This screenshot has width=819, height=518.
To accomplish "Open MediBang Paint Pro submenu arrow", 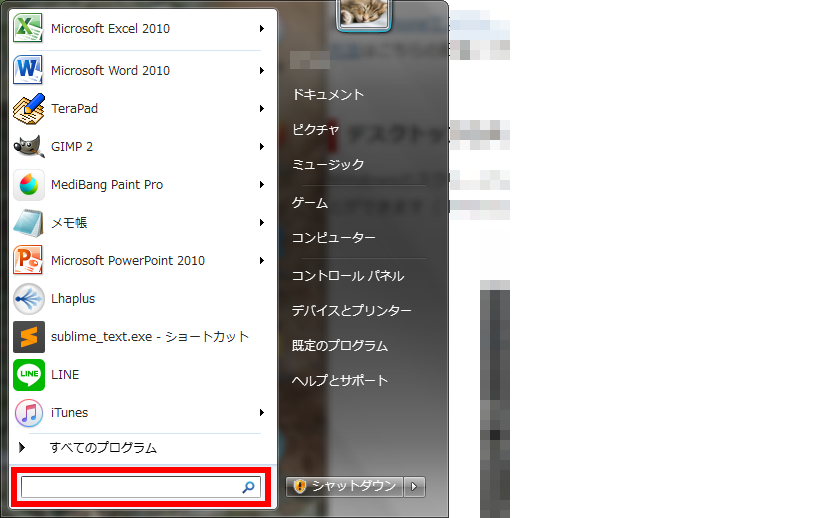I will tap(262, 185).
